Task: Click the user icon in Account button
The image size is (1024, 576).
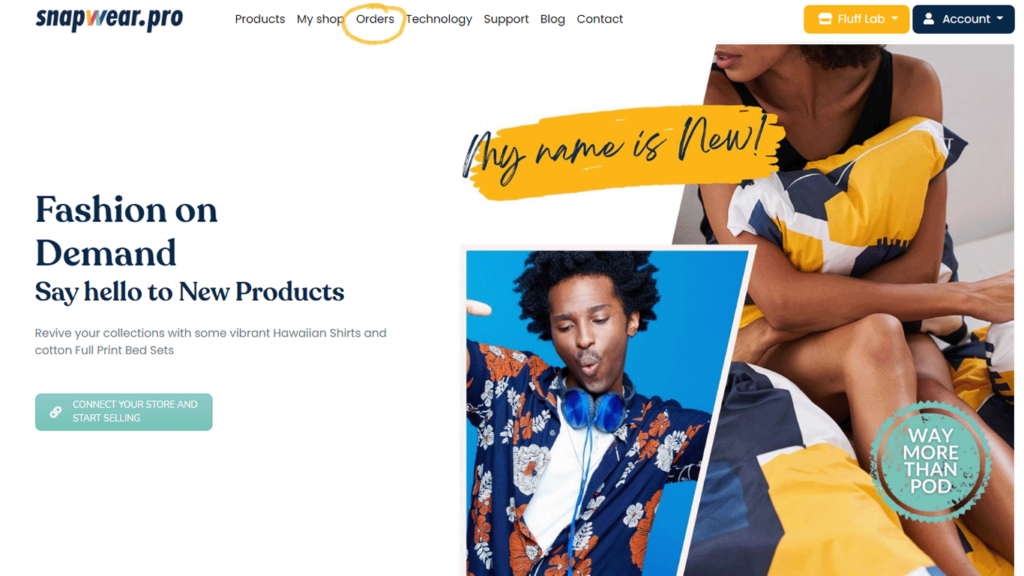Action: (x=928, y=19)
